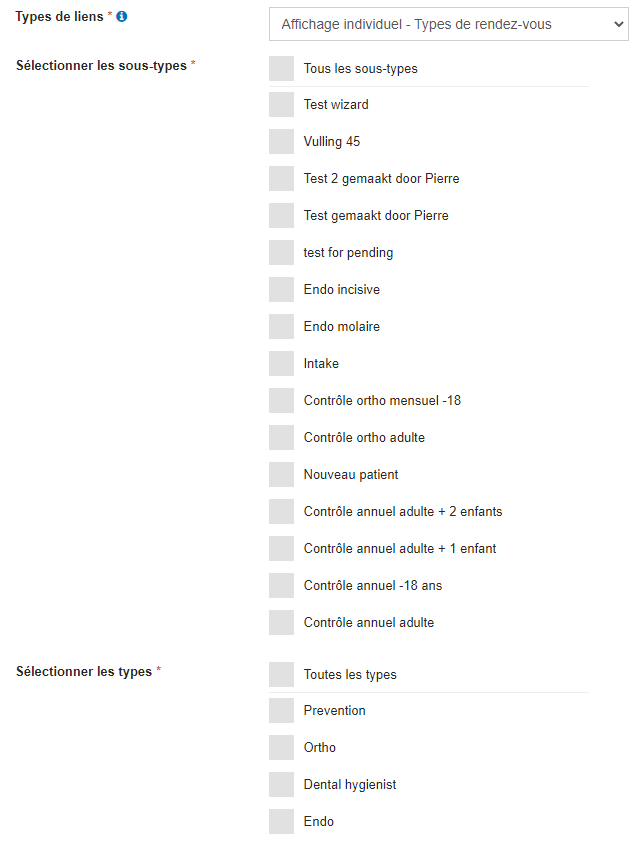The width and height of the screenshot is (636, 845).
Task: Enable the Intake sub-type checkbox
Action: coord(281,364)
